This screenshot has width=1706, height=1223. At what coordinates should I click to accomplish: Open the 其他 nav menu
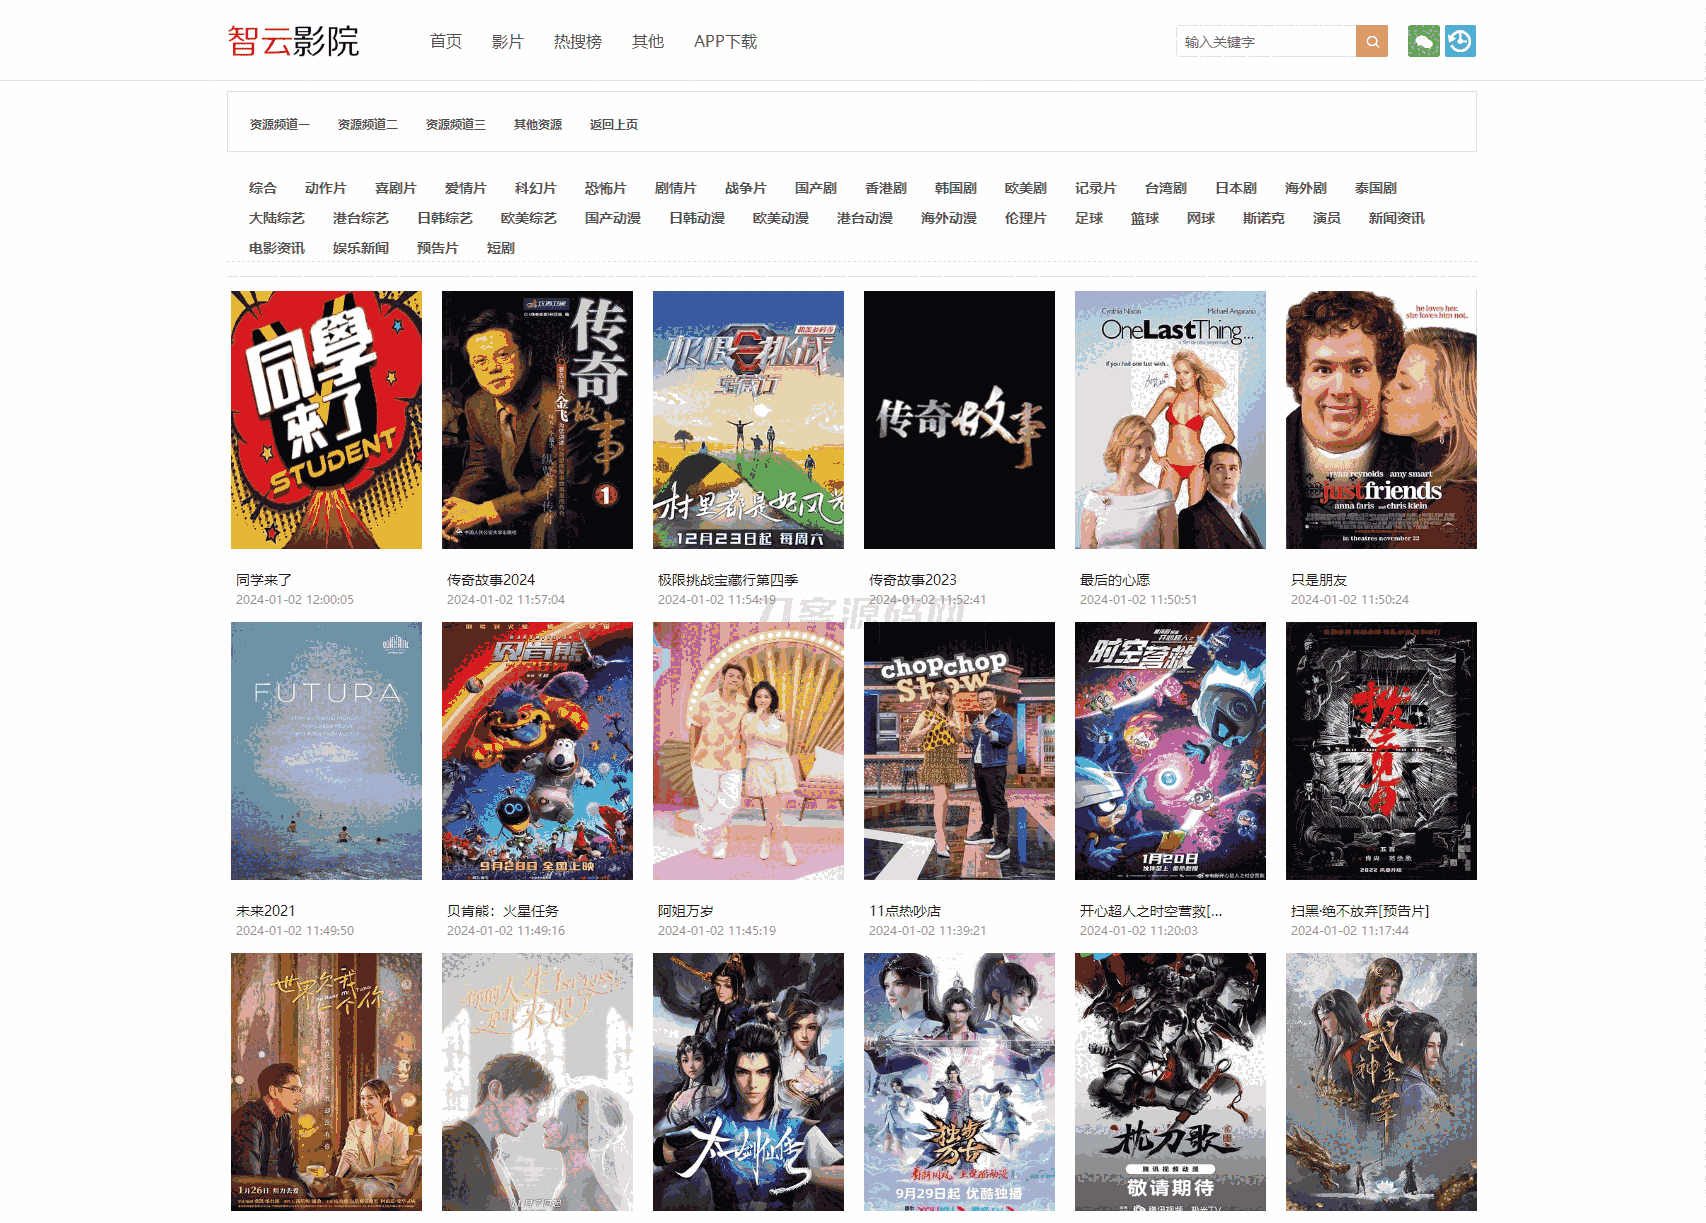pyautogui.click(x=648, y=41)
